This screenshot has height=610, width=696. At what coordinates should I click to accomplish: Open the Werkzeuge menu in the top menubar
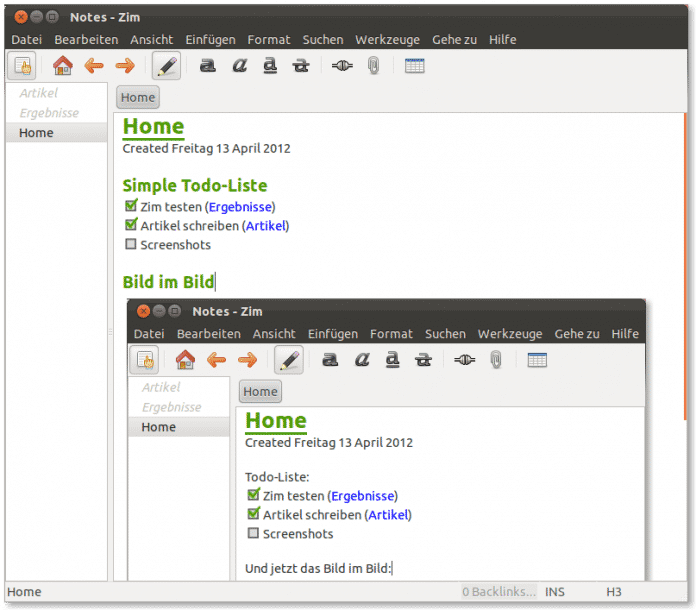point(387,39)
